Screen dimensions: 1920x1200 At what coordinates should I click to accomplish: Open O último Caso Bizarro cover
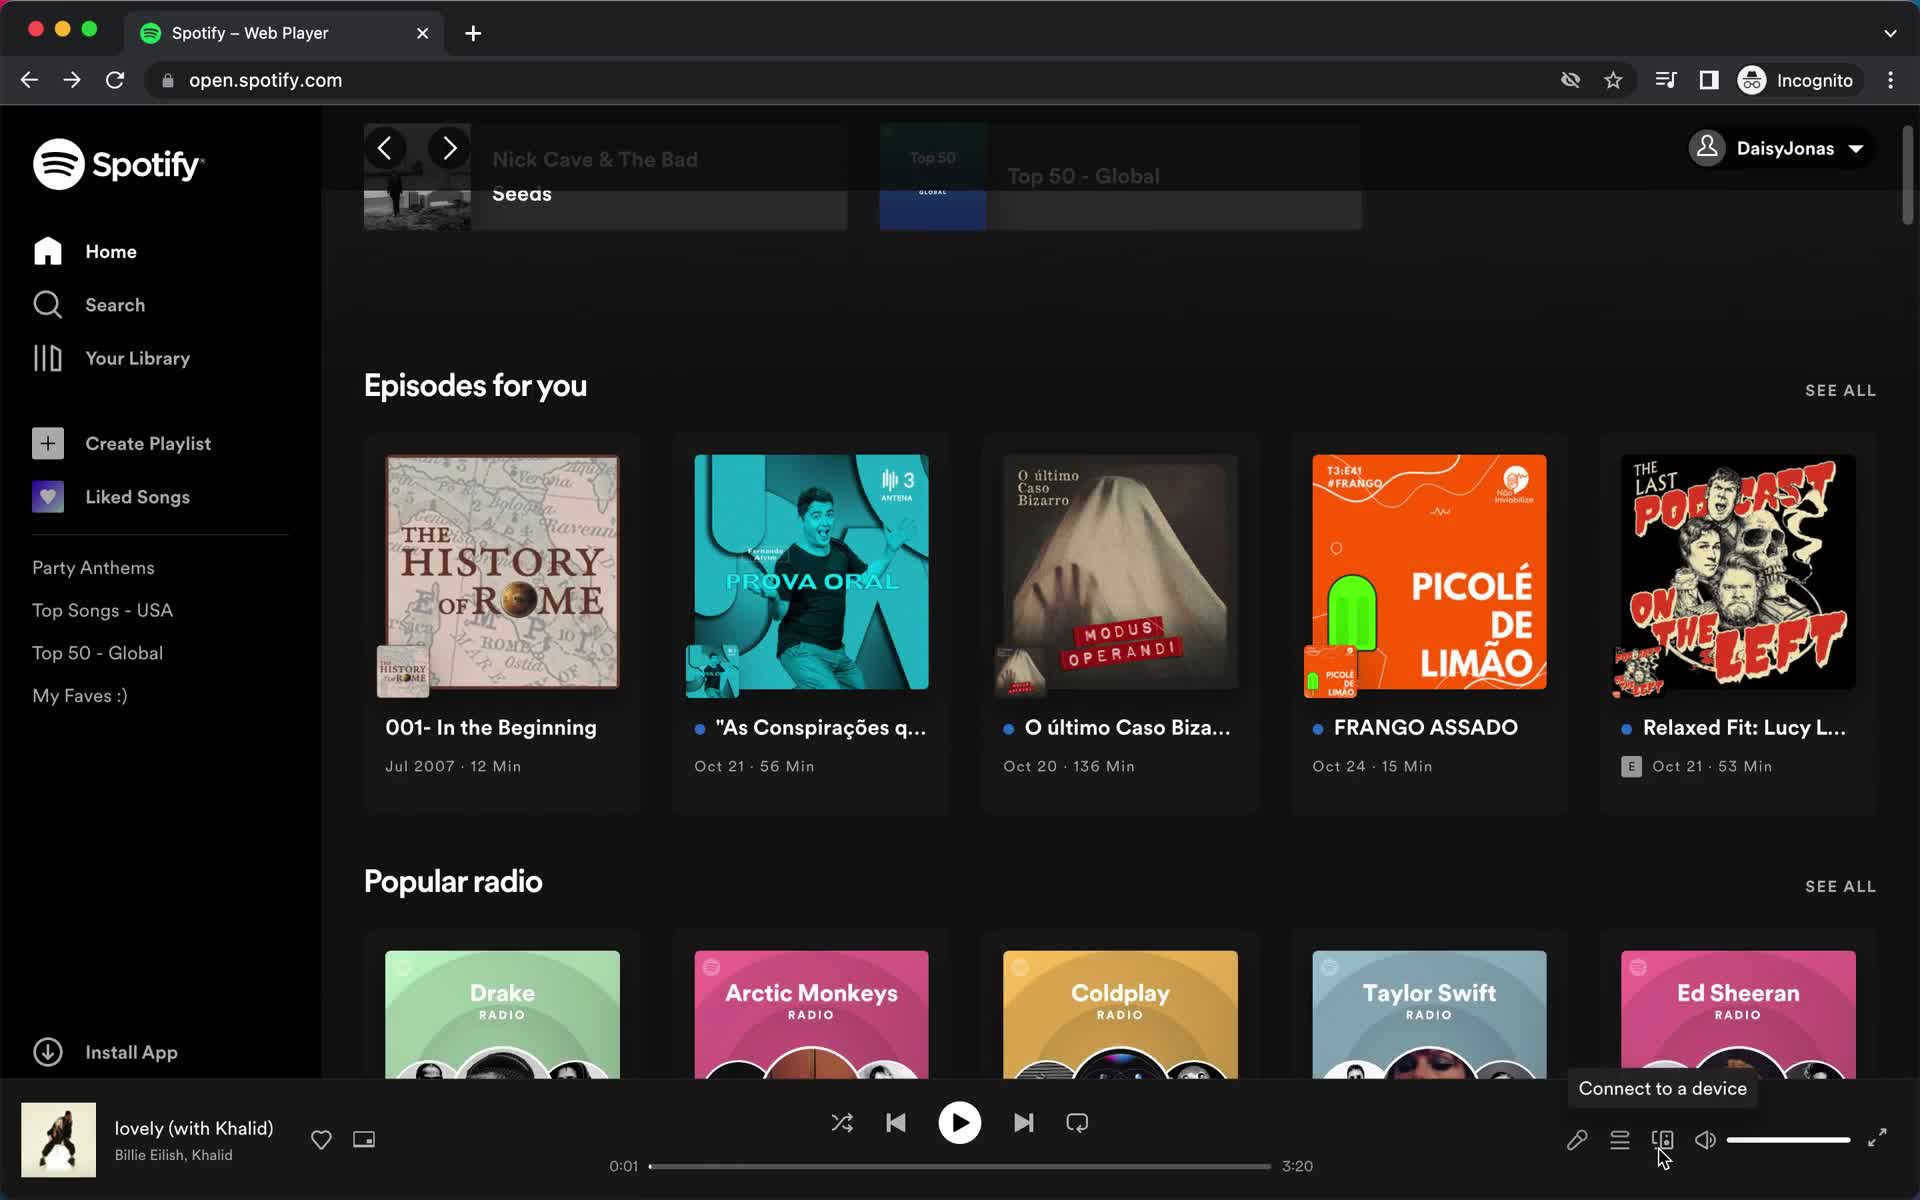(1120, 572)
